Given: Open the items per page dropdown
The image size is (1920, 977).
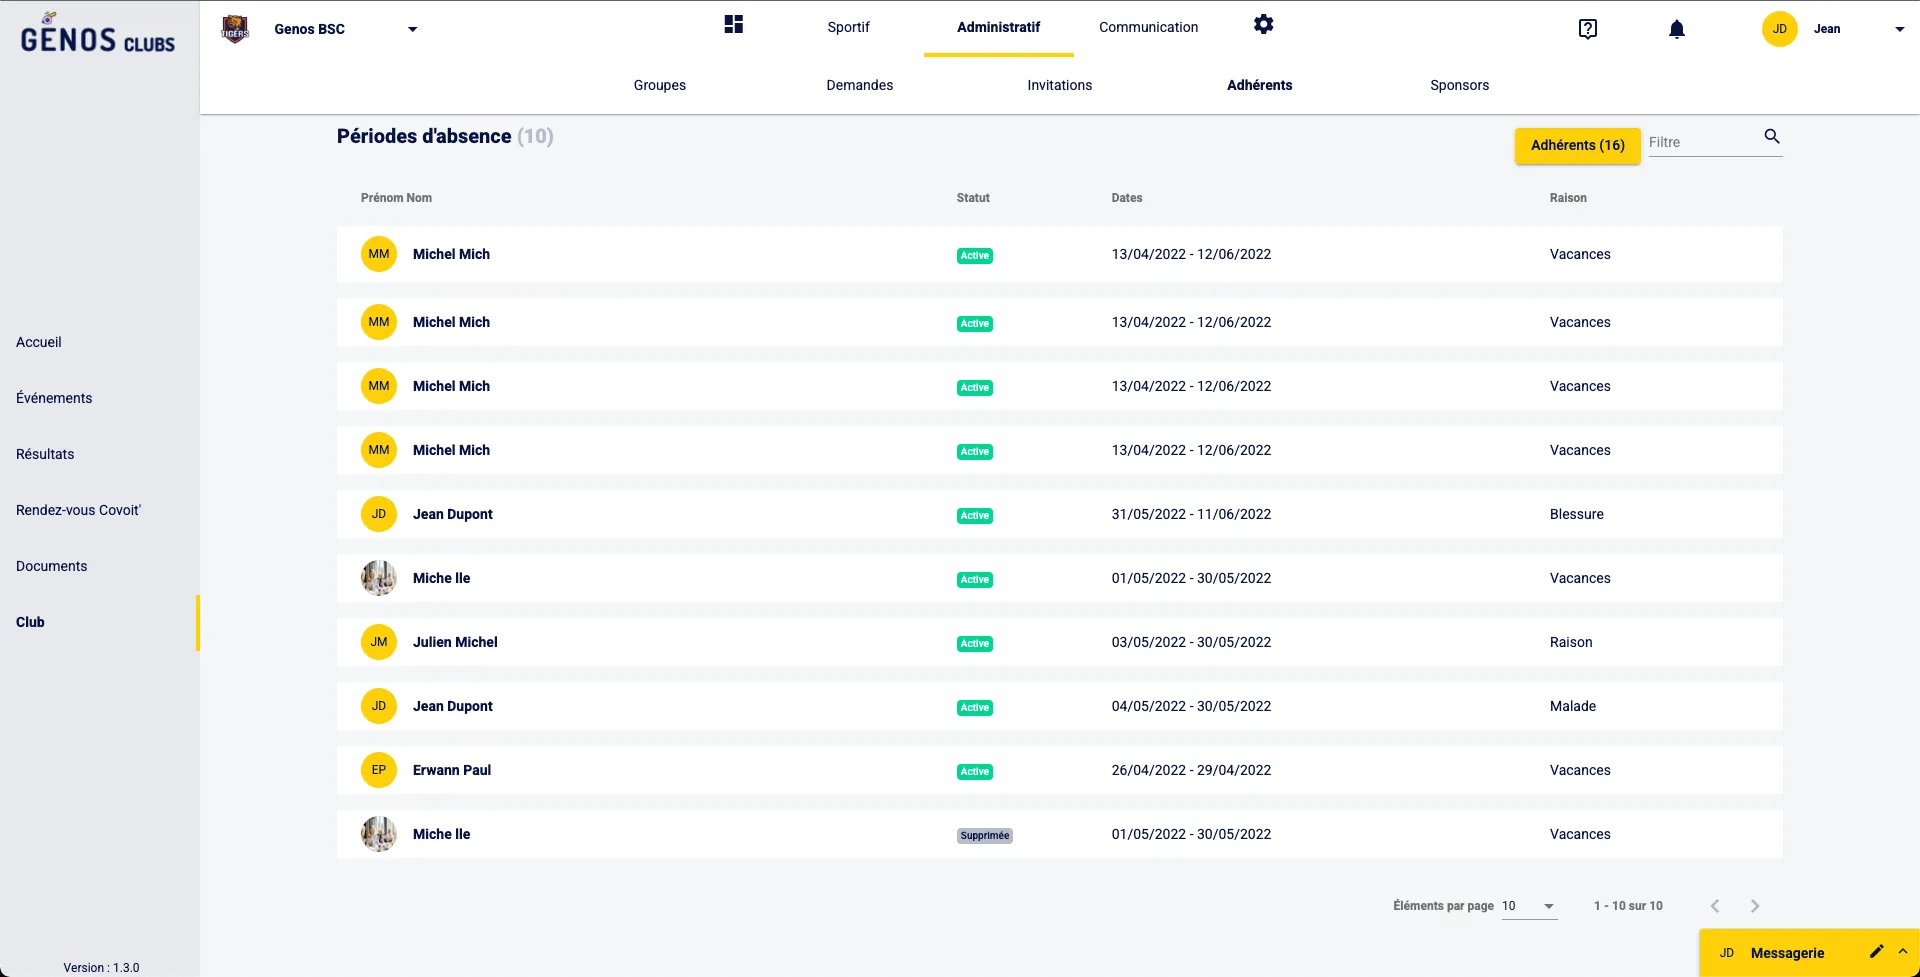Looking at the screenshot, I should (x=1529, y=906).
